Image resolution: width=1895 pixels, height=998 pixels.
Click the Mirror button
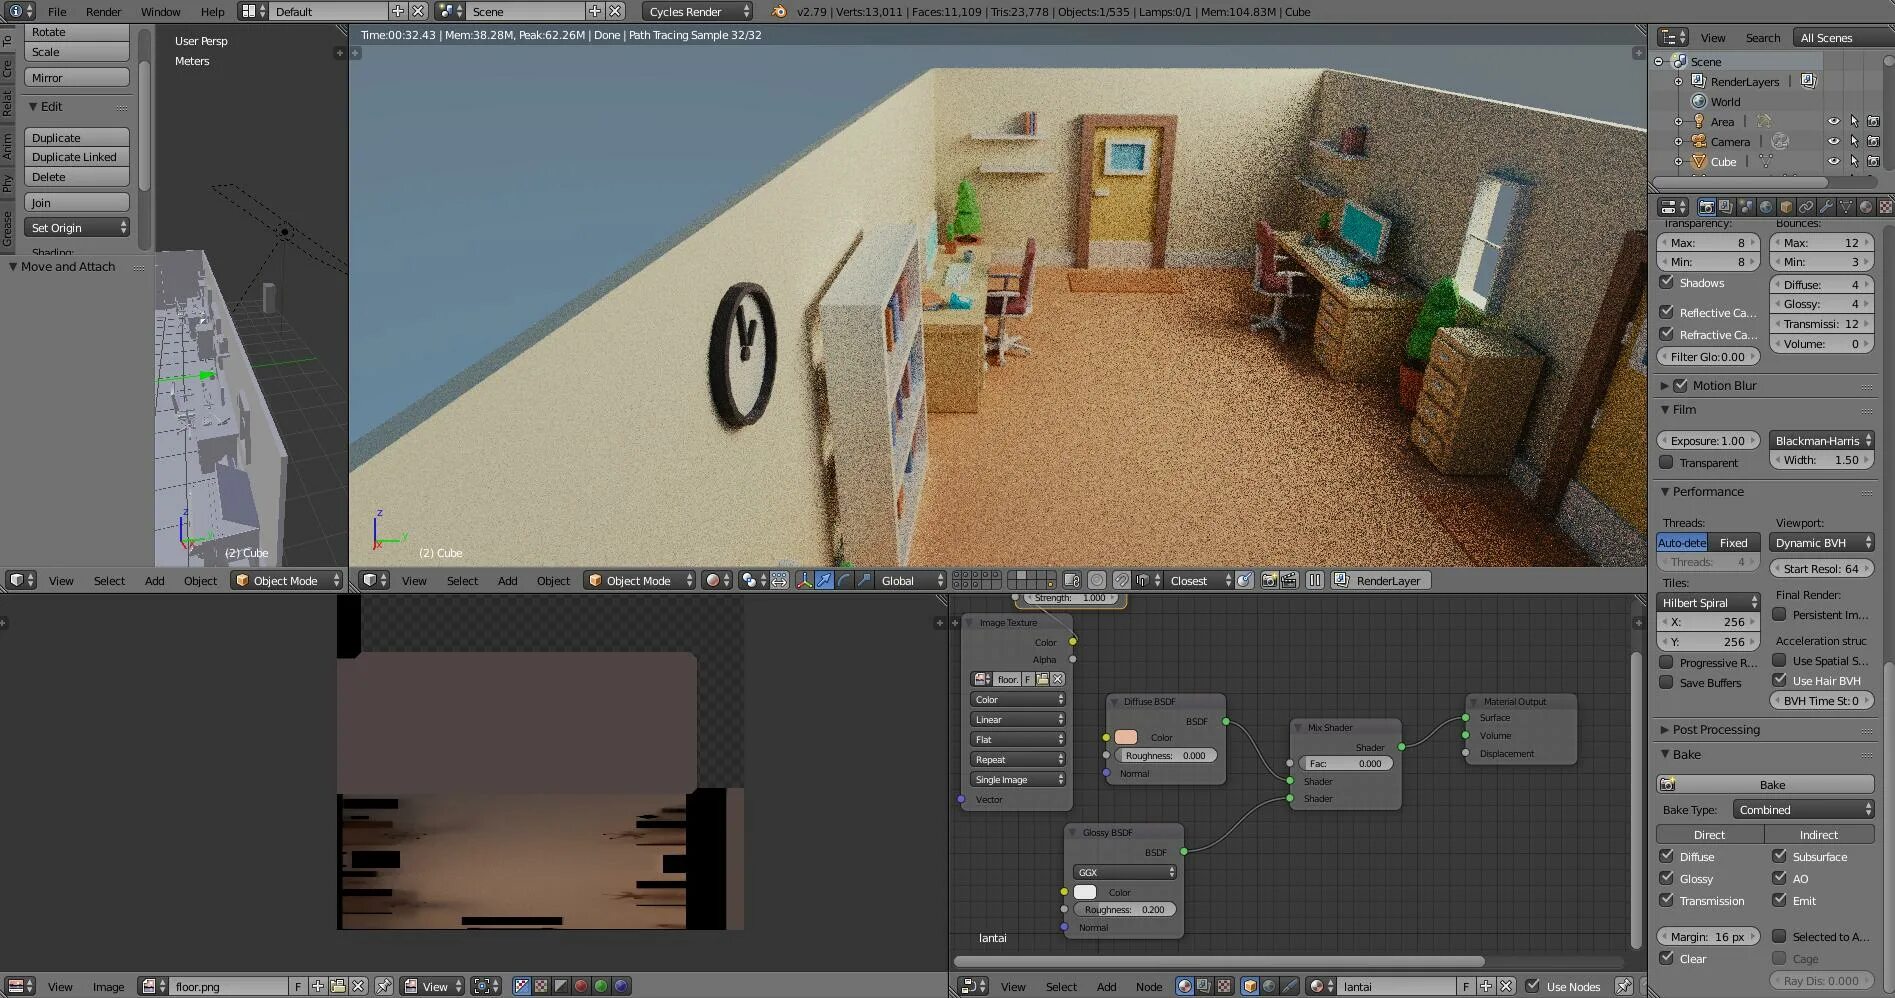point(77,77)
